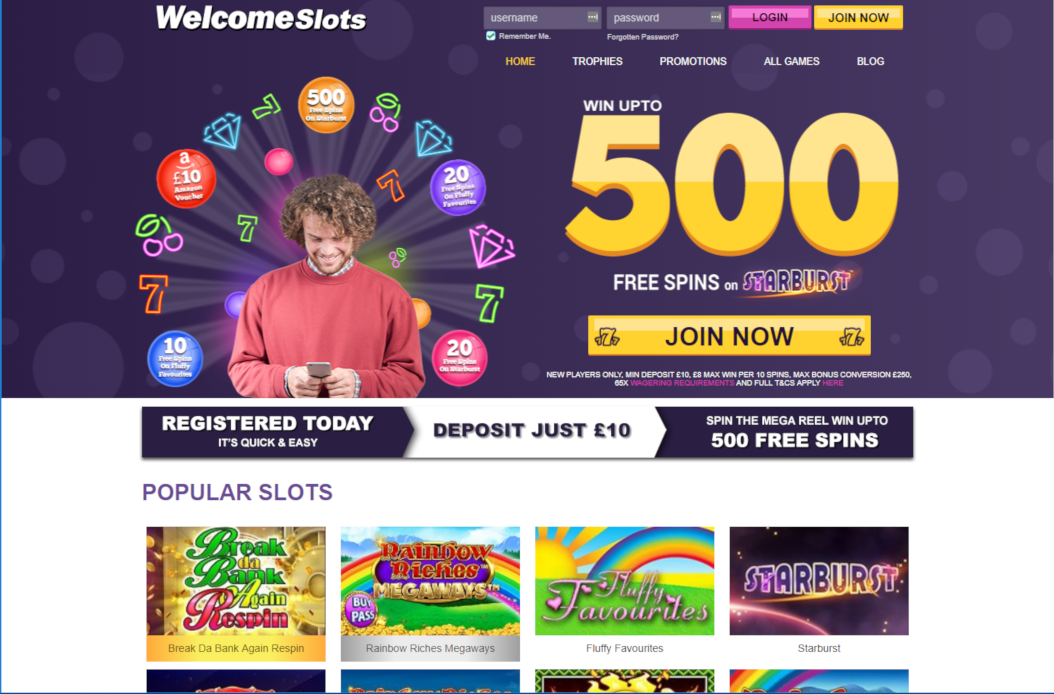Click the pink LOGIN button
The image size is (1054, 694).
click(x=770, y=17)
